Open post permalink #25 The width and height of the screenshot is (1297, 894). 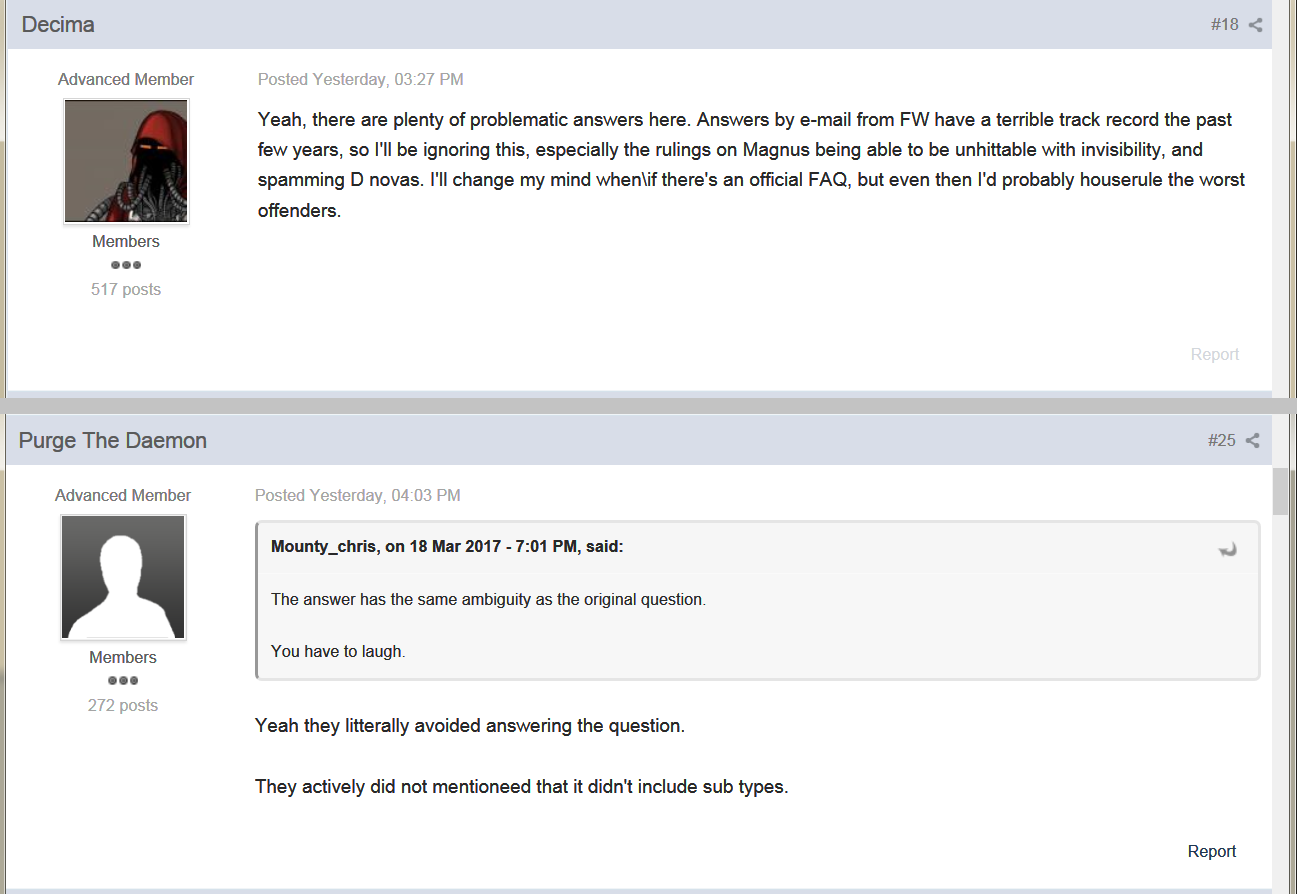click(x=1221, y=441)
